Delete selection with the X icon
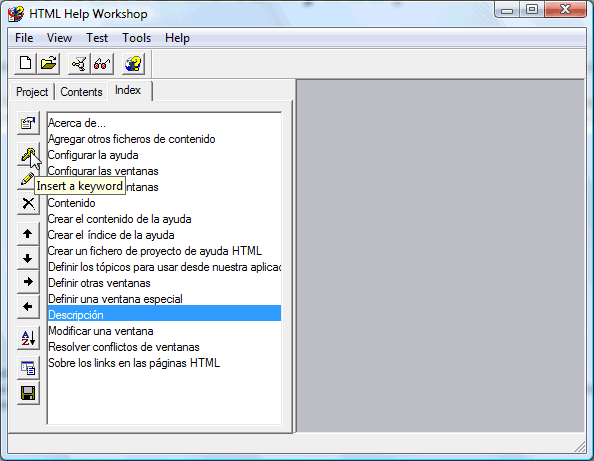Viewport: 594px width, 461px height. [x=28, y=203]
